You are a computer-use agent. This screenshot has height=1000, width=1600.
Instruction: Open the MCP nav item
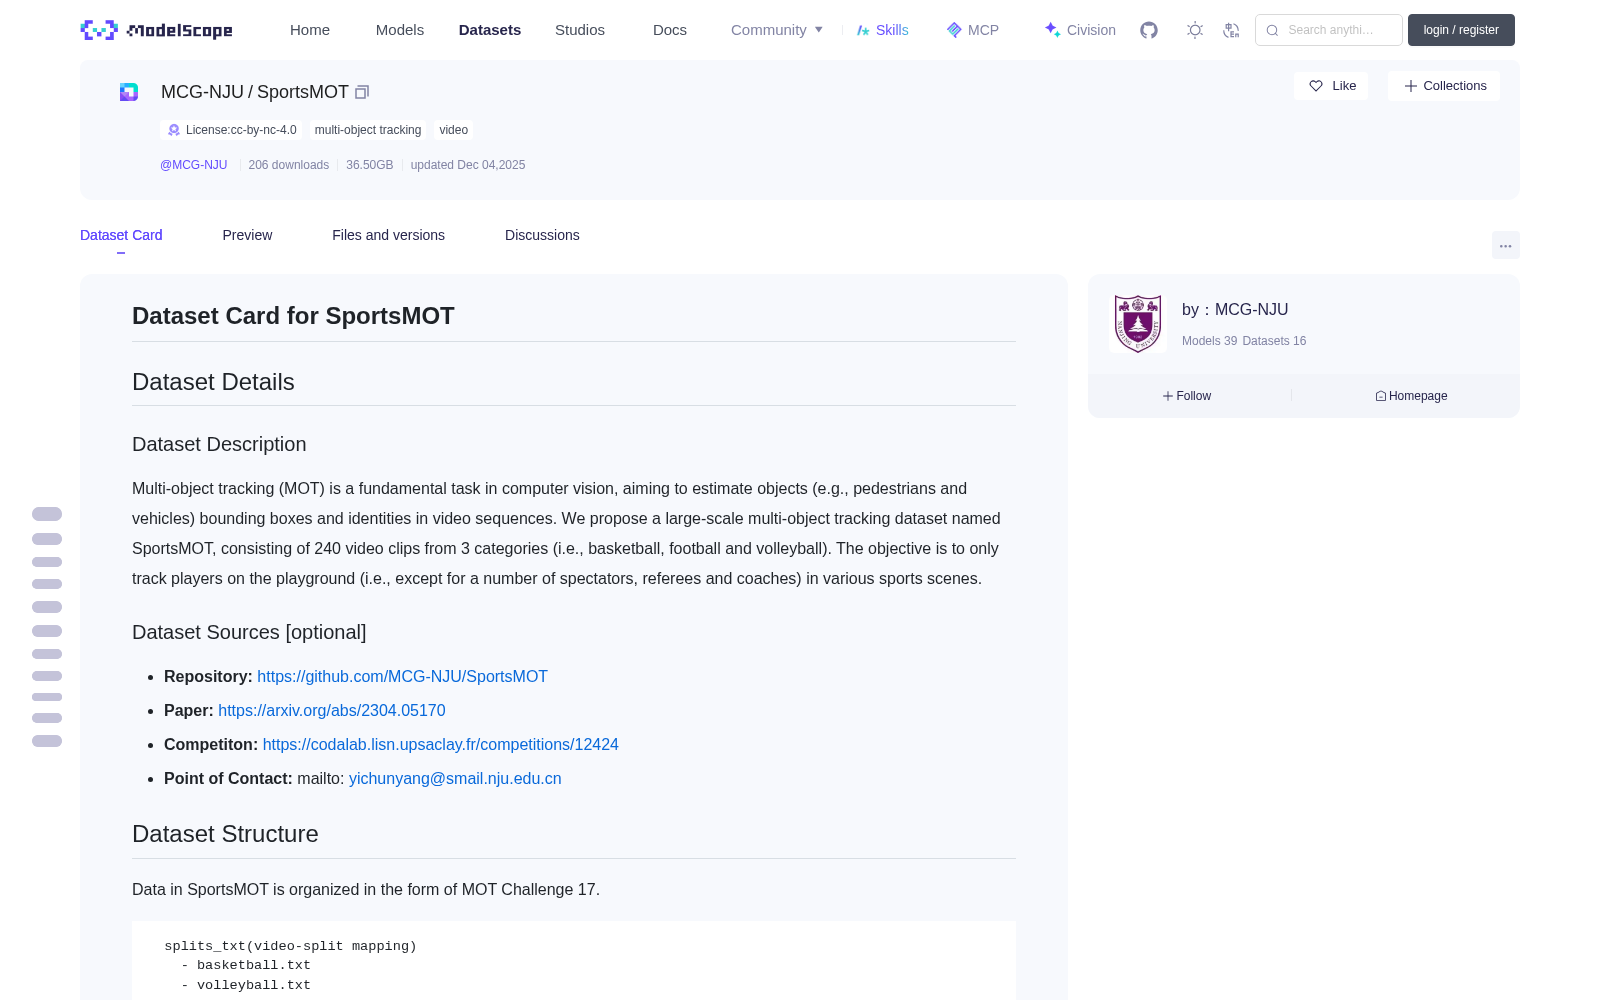pyautogui.click(x=972, y=30)
